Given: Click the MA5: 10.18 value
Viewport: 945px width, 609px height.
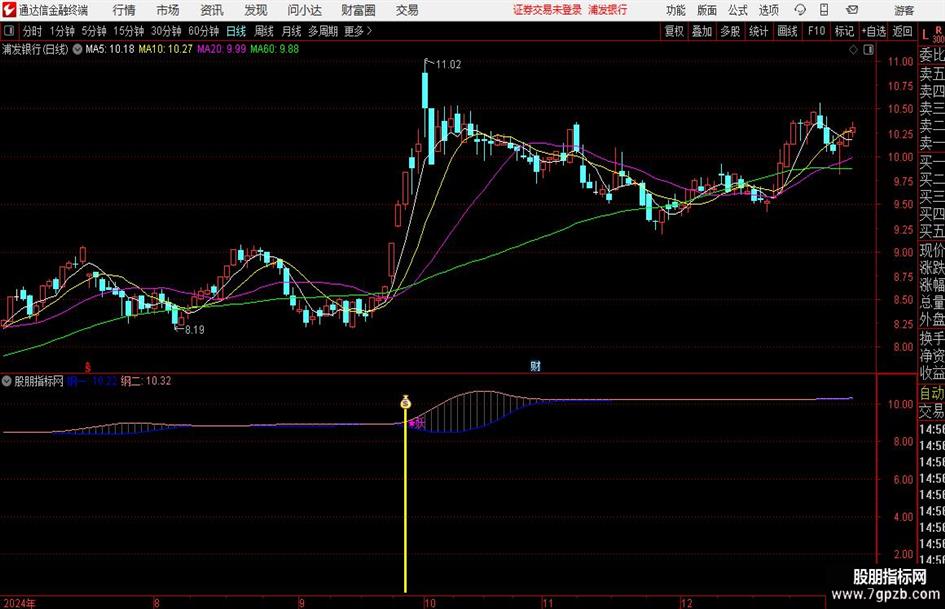Looking at the screenshot, I should tap(110, 49).
